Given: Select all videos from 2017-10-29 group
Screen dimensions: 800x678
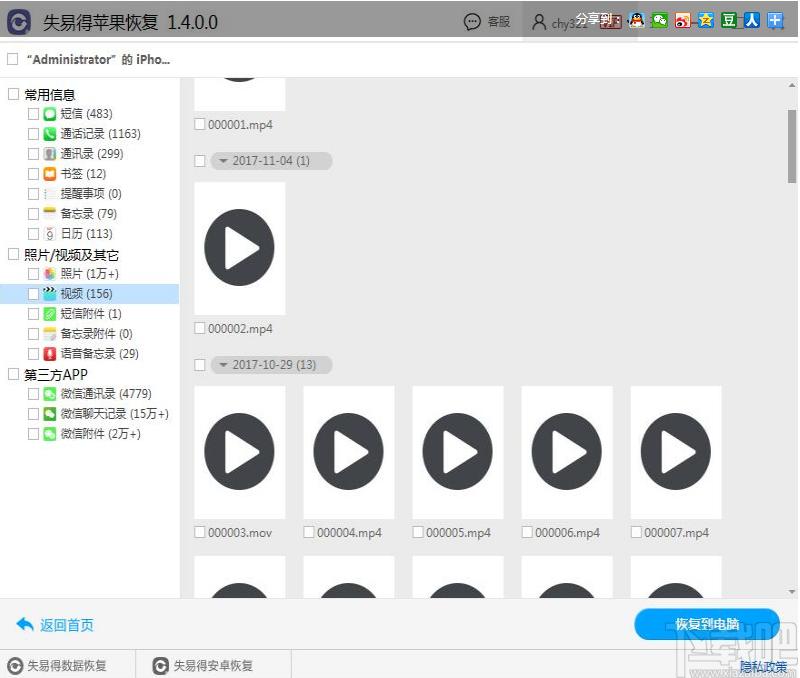Looking at the screenshot, I should [200, 365].
